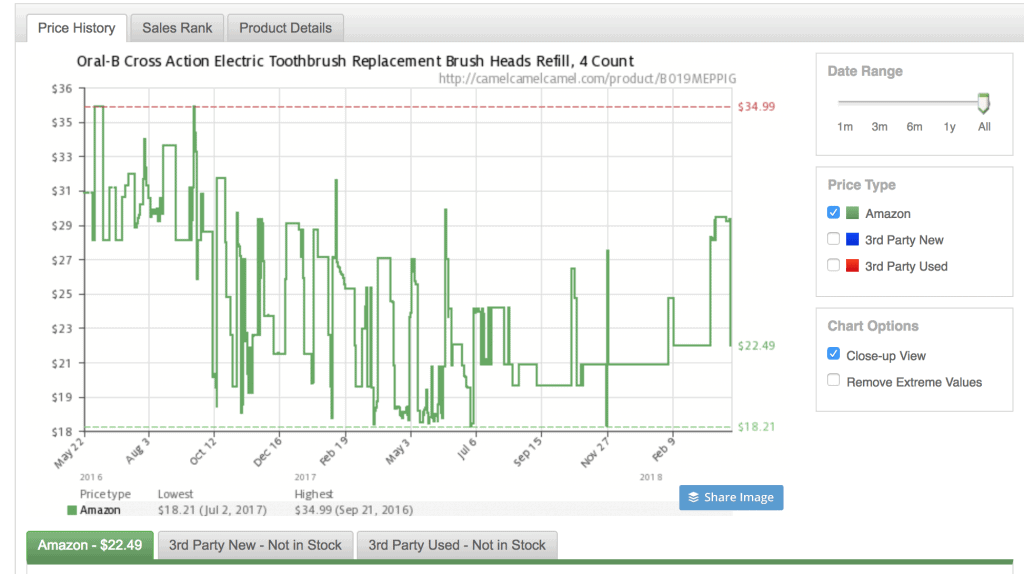Click the date range slider handle
1024x574 pixels.
tap(983, 102)
